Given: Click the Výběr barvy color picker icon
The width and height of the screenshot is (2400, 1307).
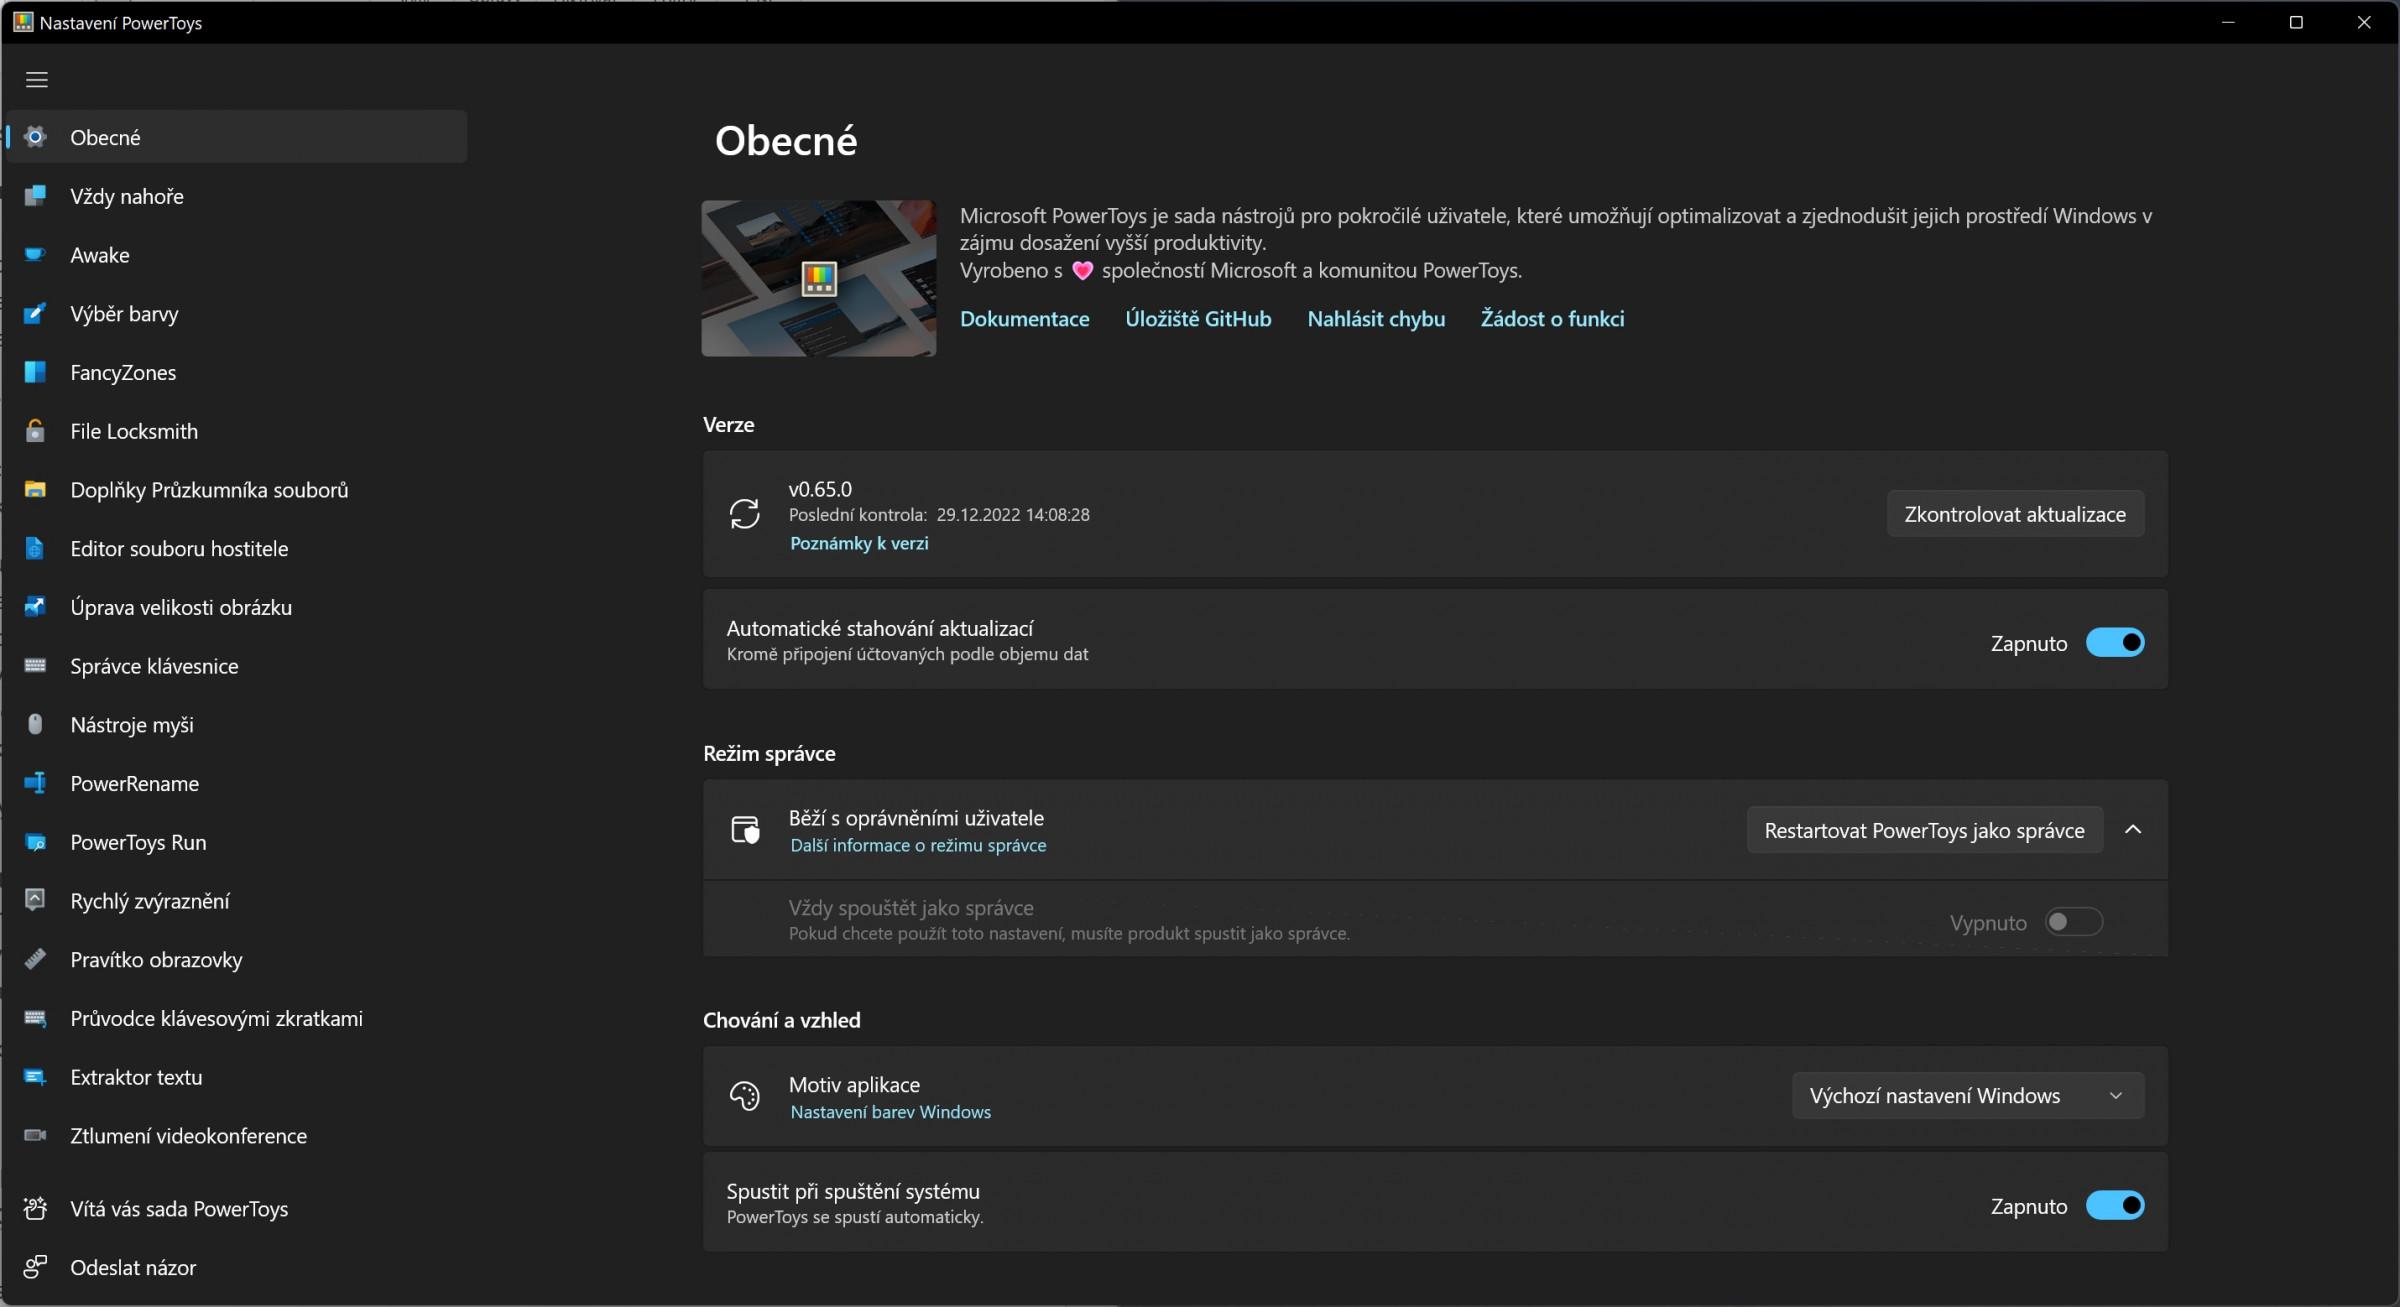Looking at the screenshot, I should [x=35, y=313].
